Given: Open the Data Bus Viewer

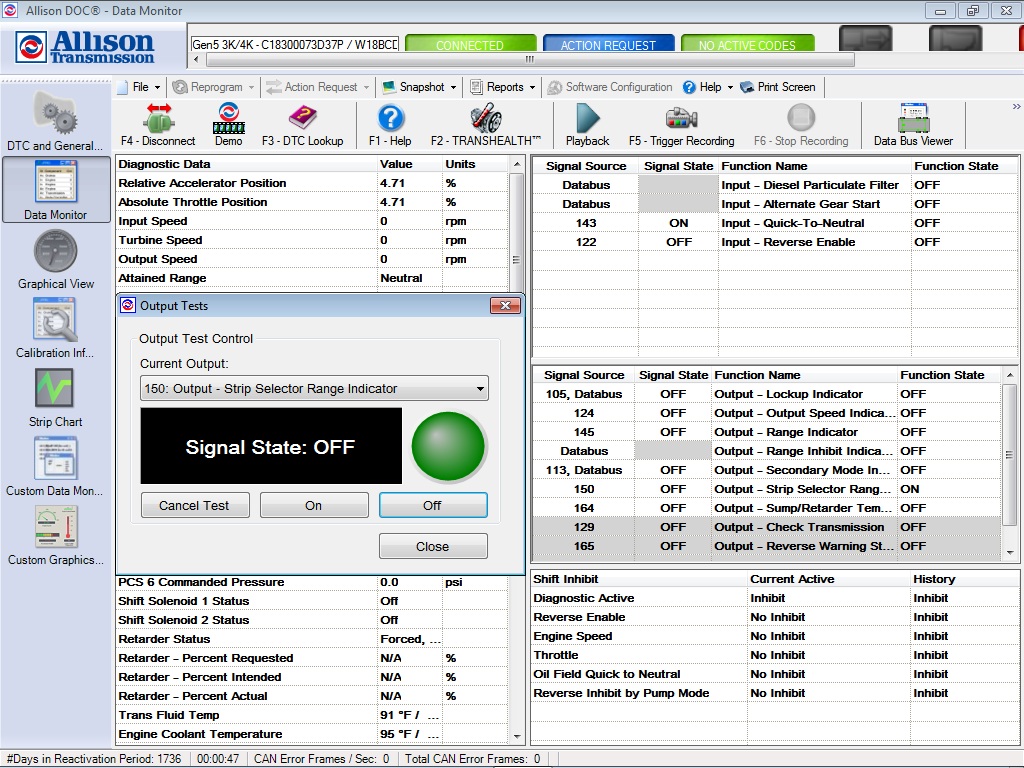Looking at the screenshot, I should [x=913, y=125].
